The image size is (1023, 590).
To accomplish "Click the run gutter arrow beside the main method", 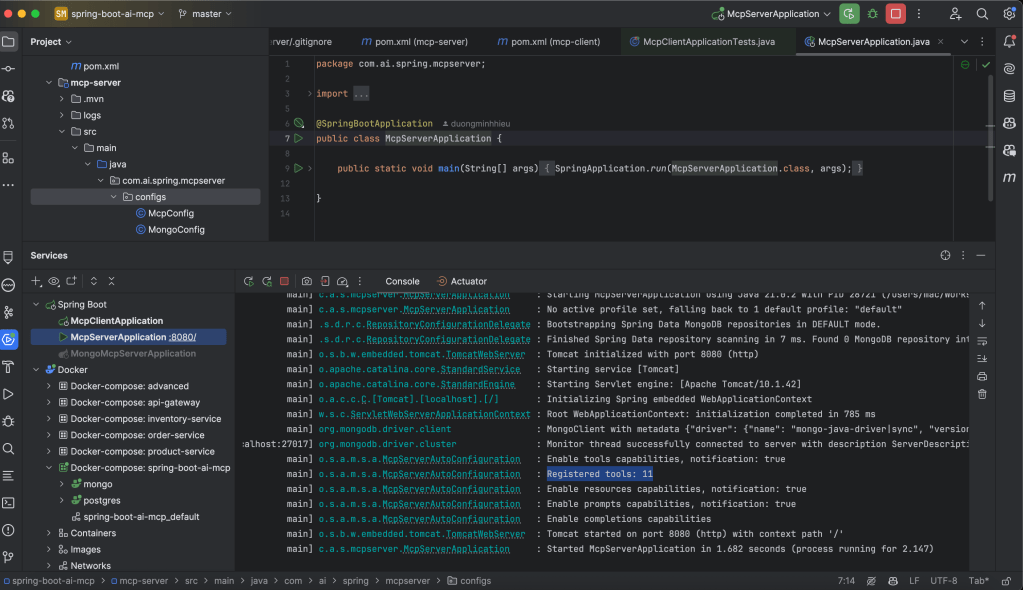I will [x=298, y=169].
